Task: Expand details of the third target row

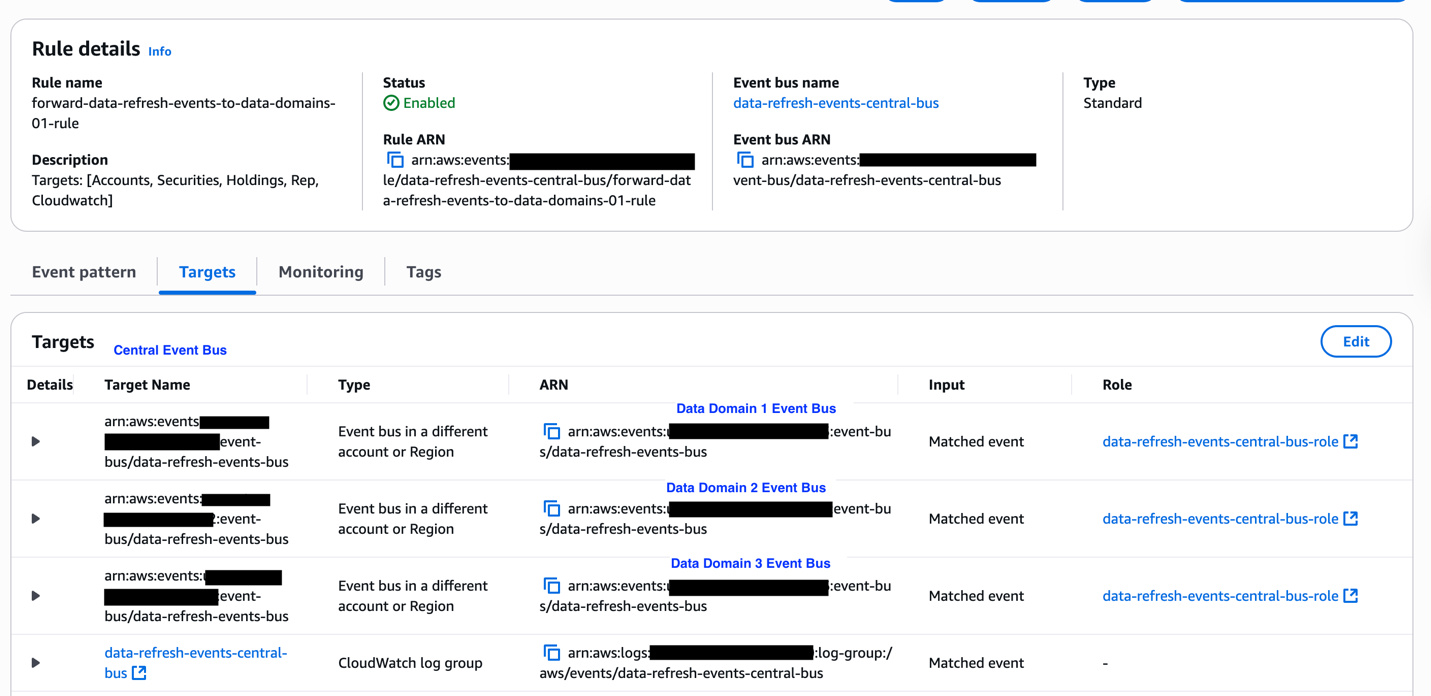Action: pos(36,596)
